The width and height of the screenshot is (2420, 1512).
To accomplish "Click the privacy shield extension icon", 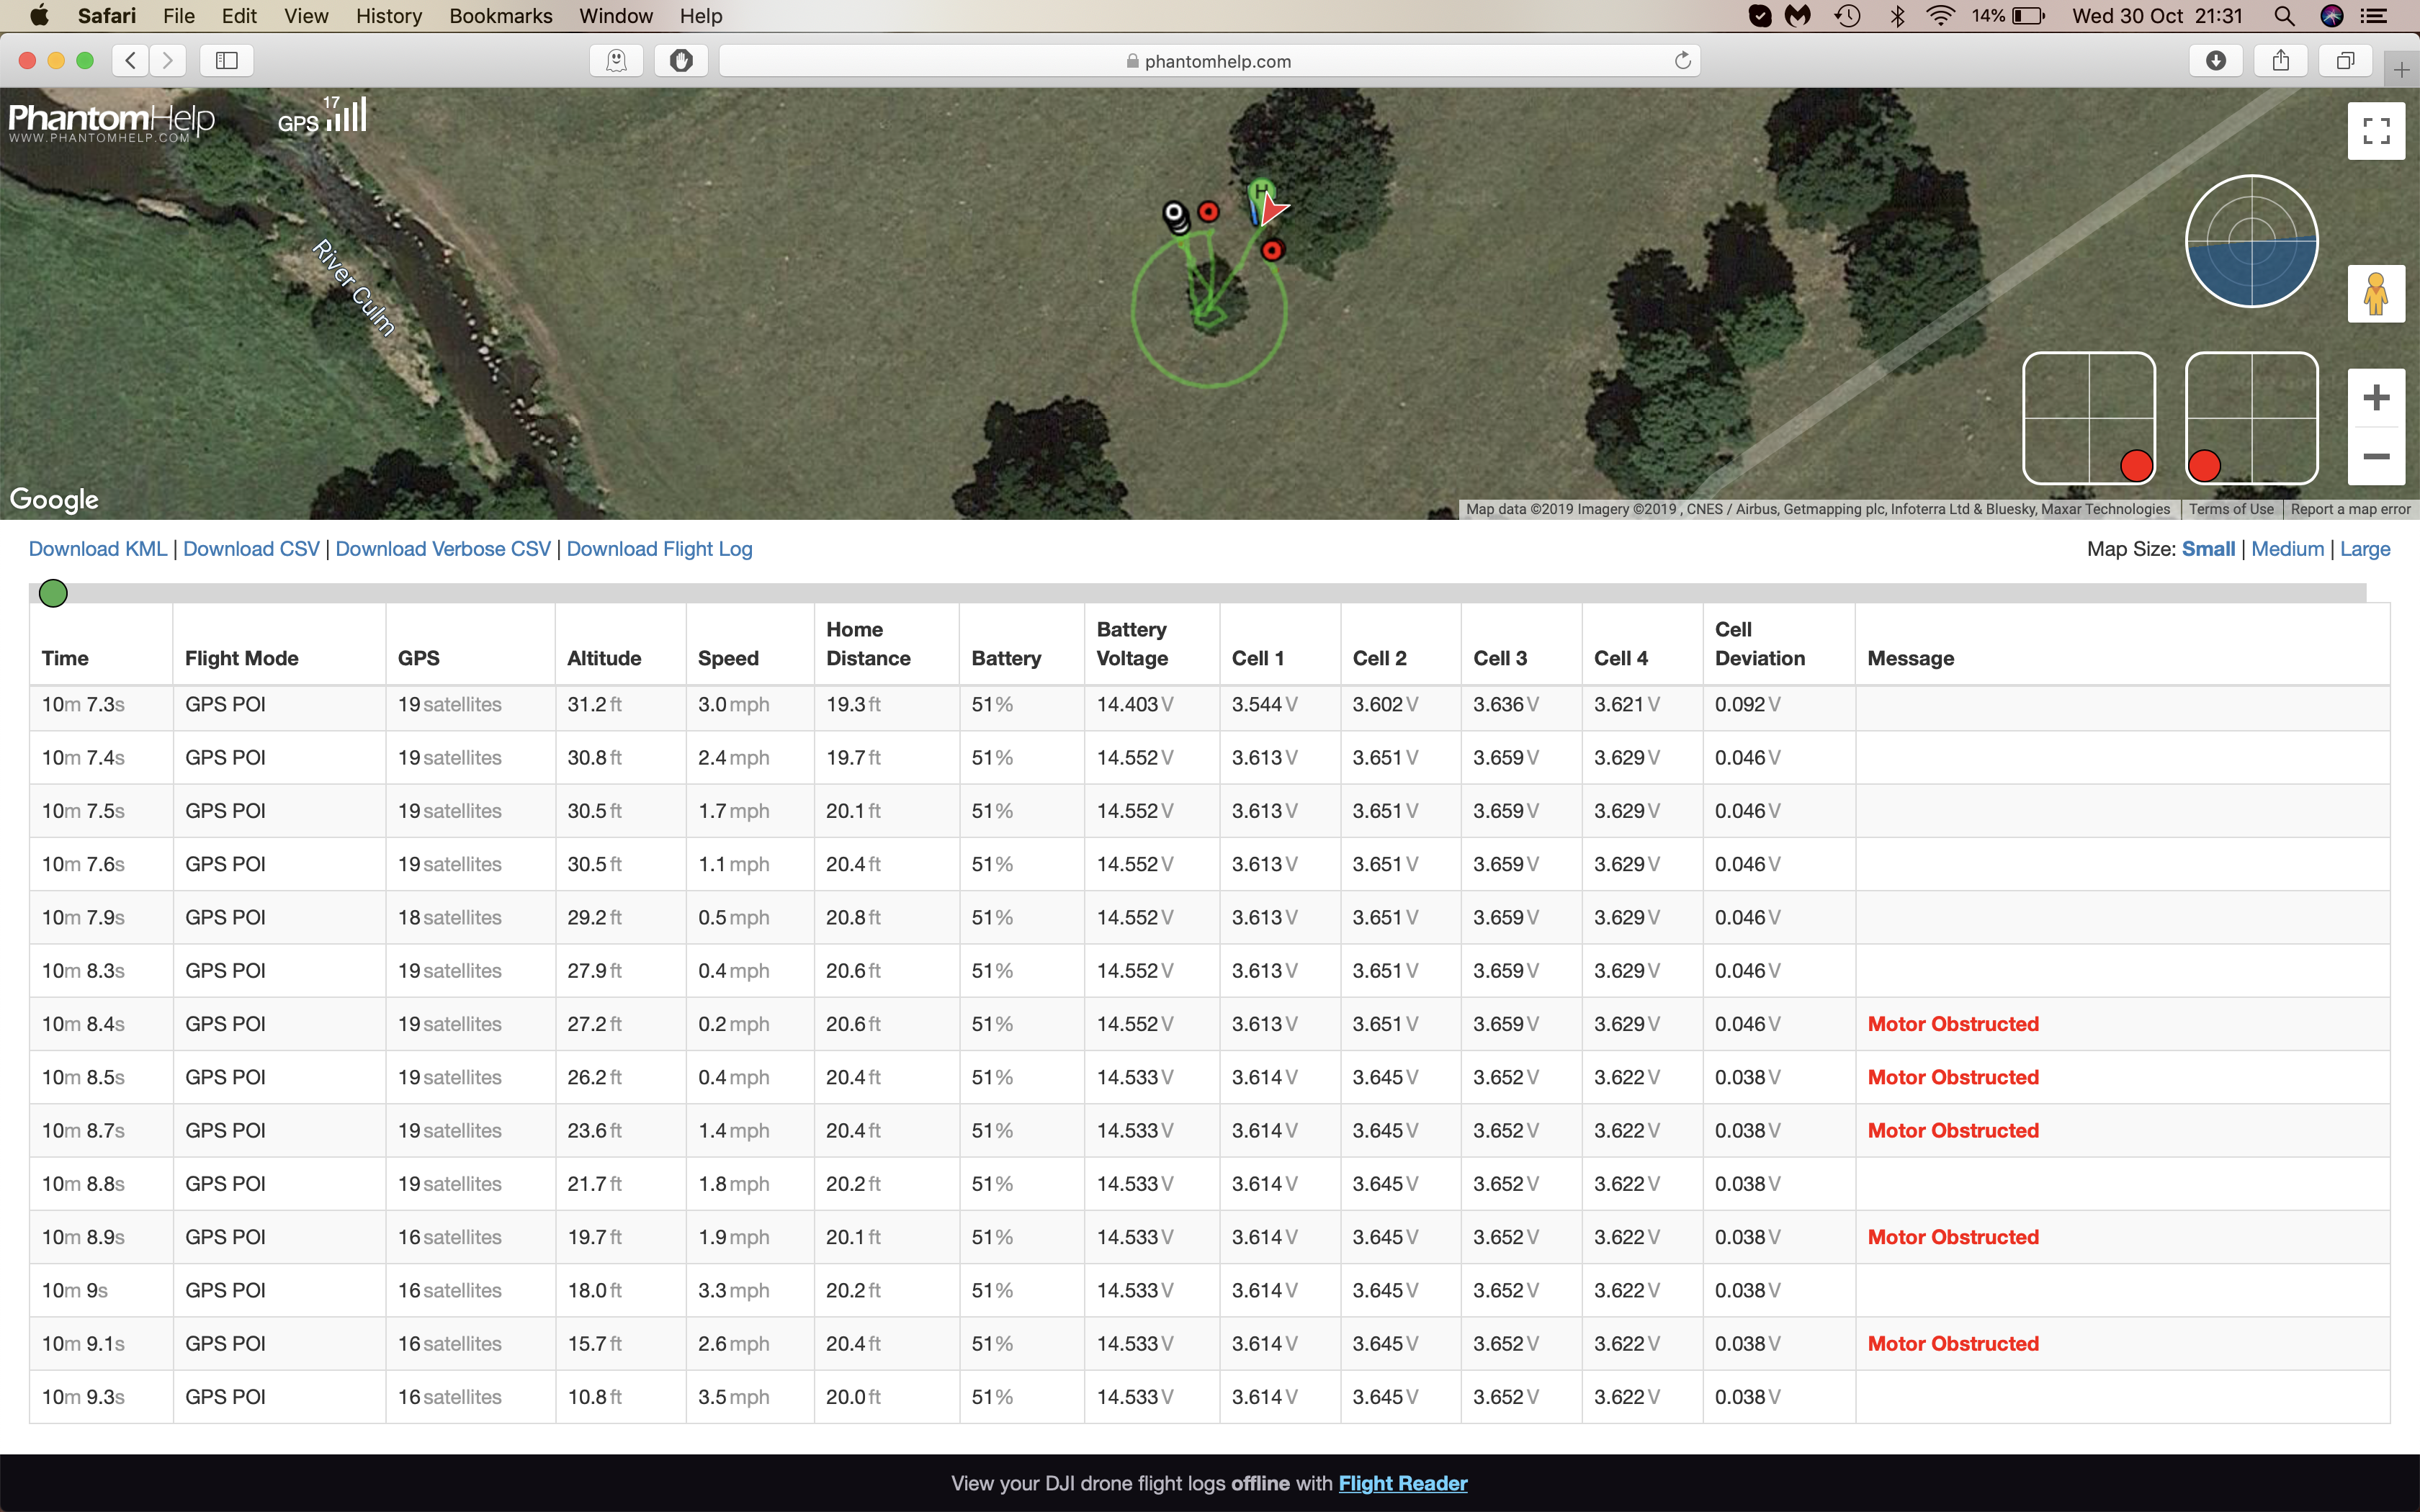I will (681, 61).
